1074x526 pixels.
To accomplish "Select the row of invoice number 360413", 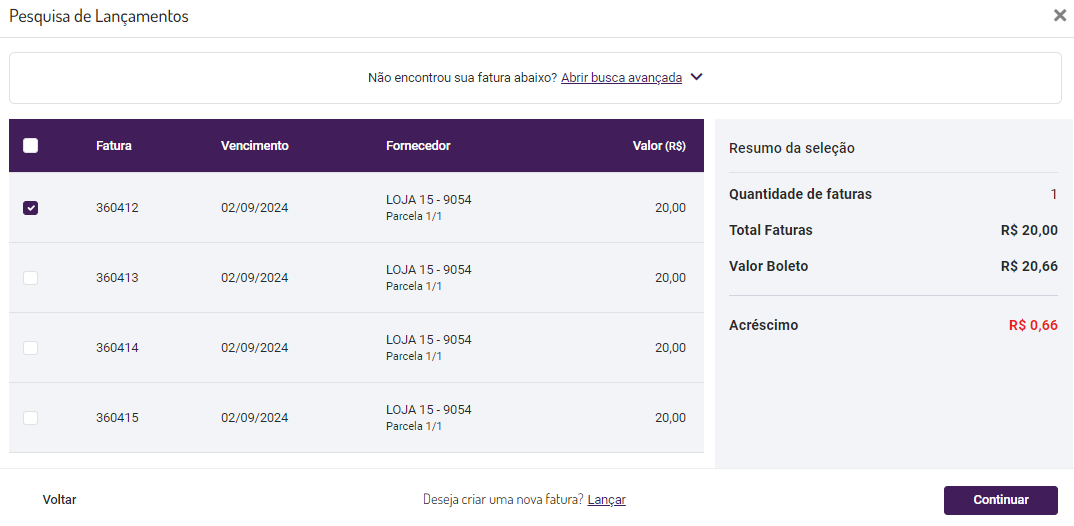I will point(117,278).
